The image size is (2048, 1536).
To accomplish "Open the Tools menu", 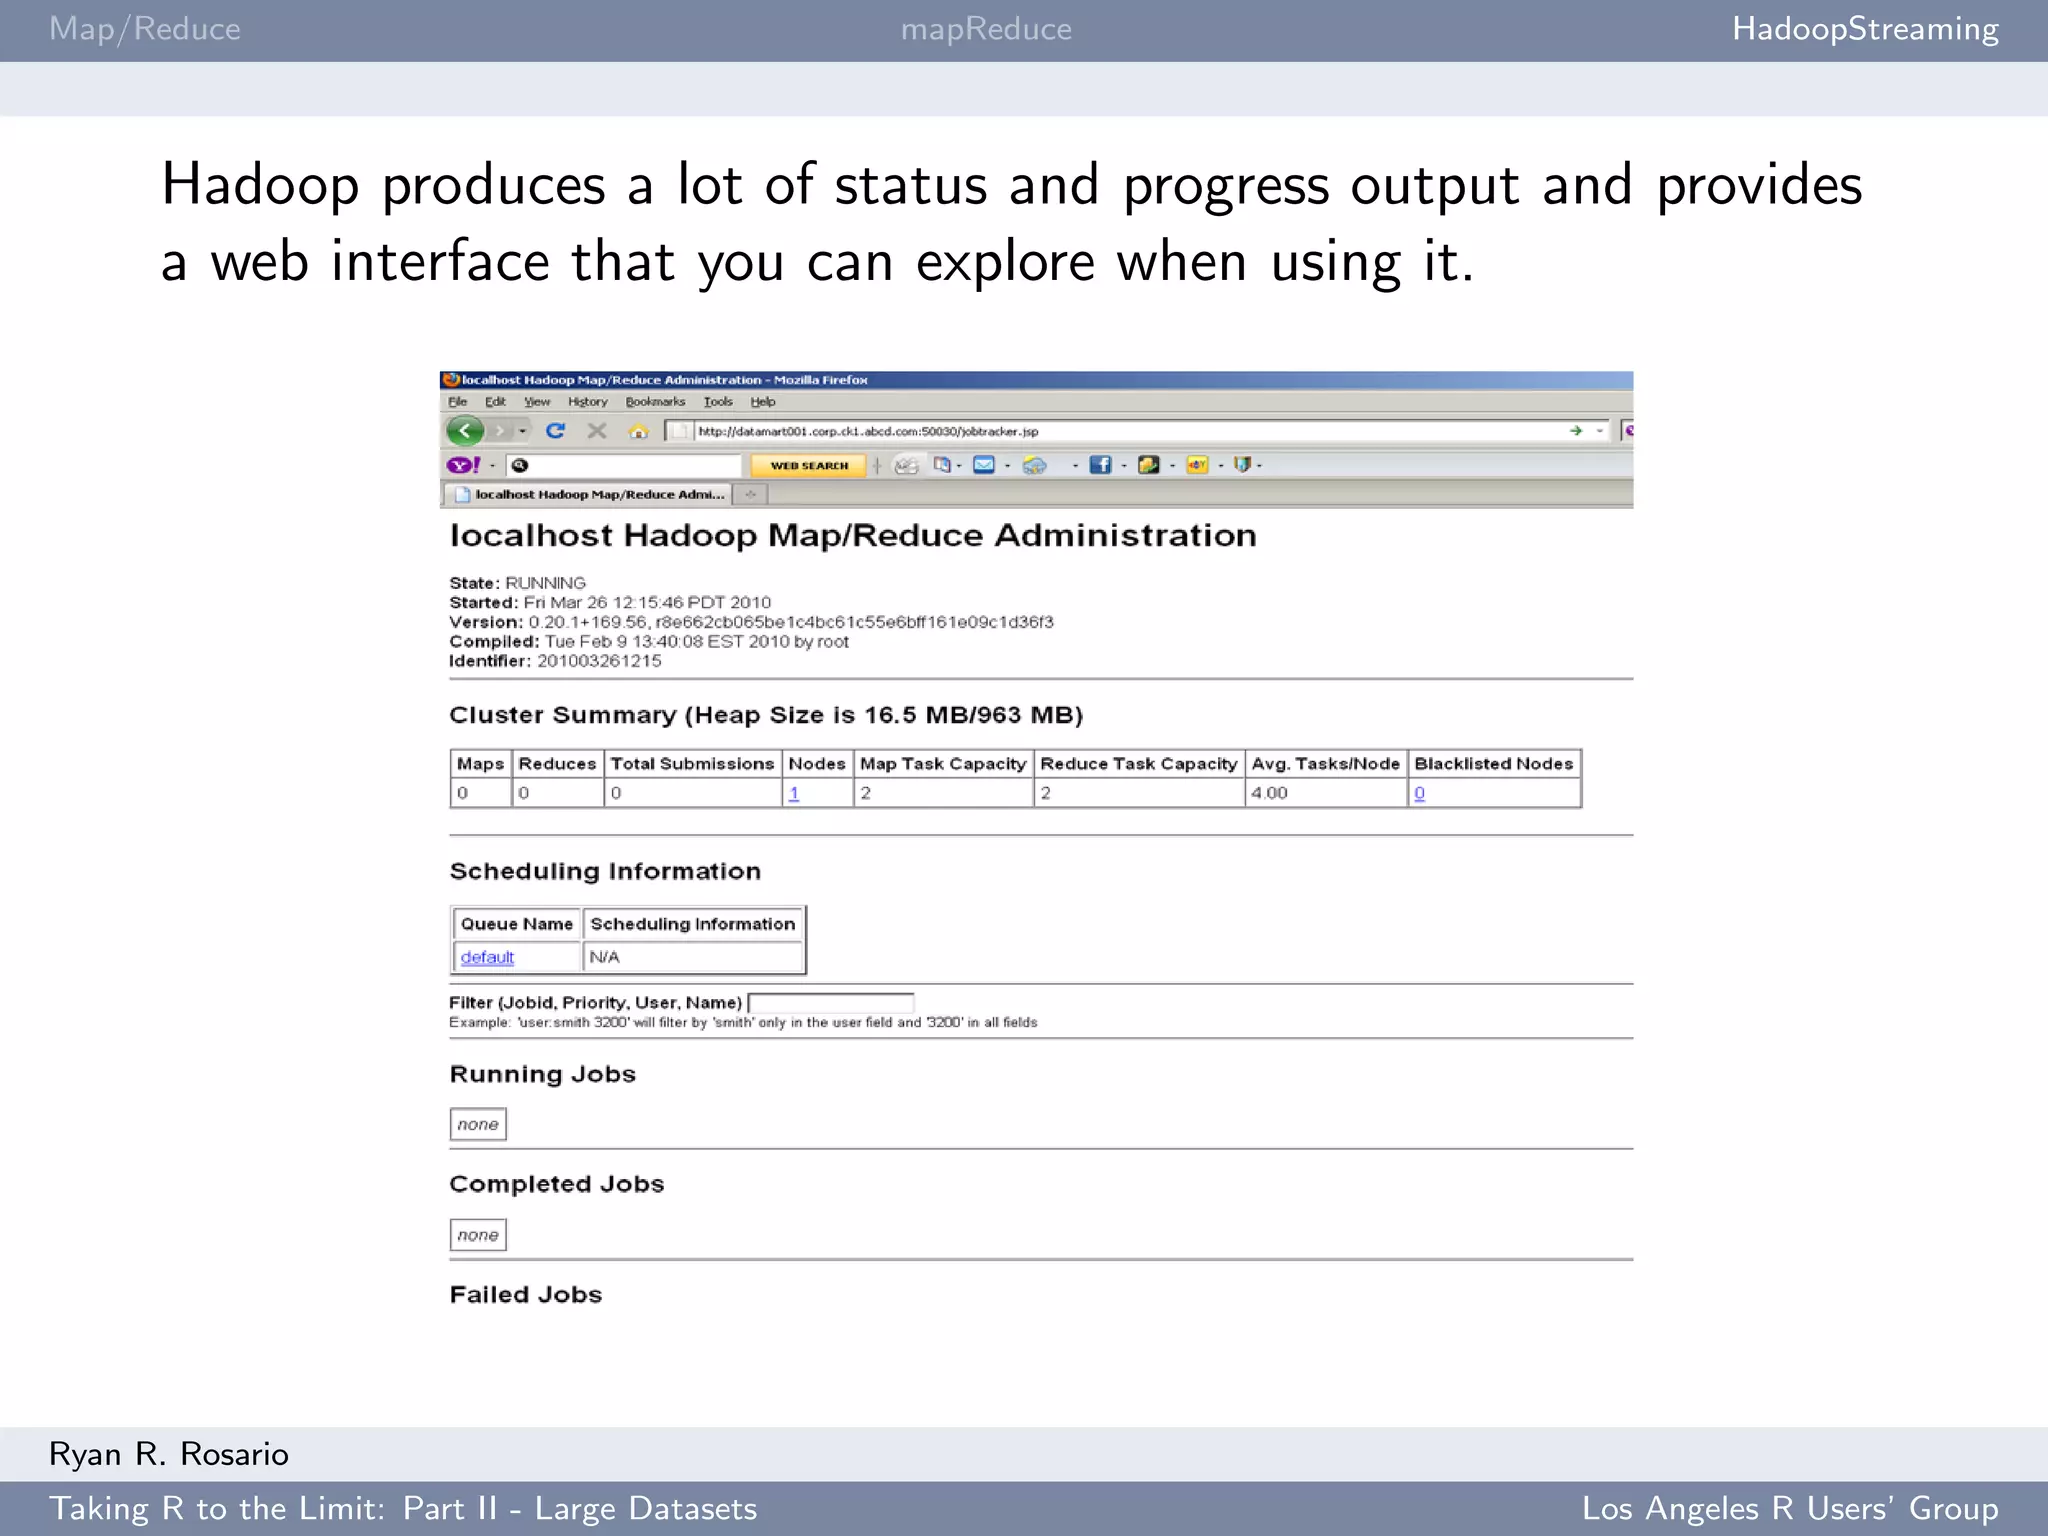I will [x=718, y=402].
